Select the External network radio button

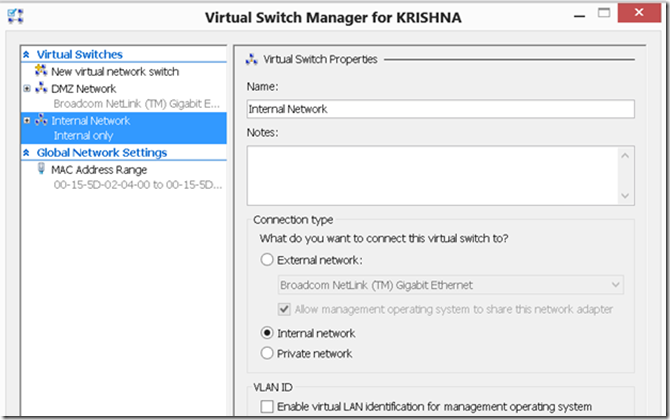click(267, 260)
